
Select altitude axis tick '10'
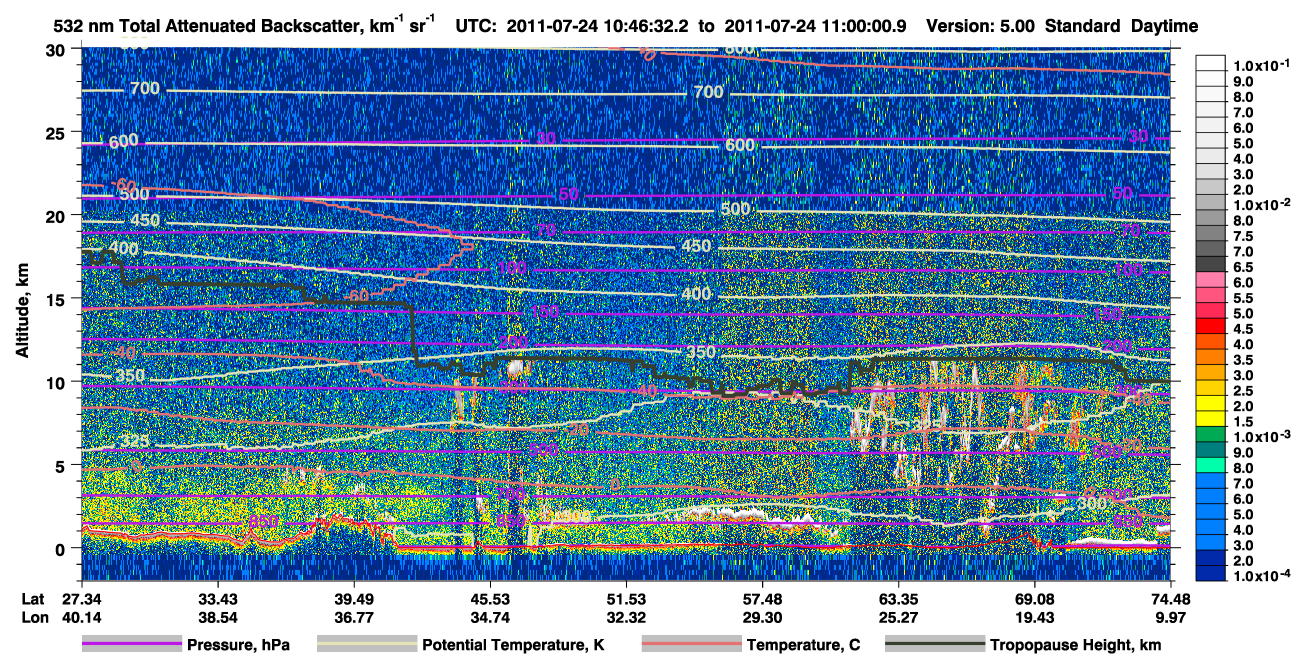pyautogui.click(x=57, y=382)
